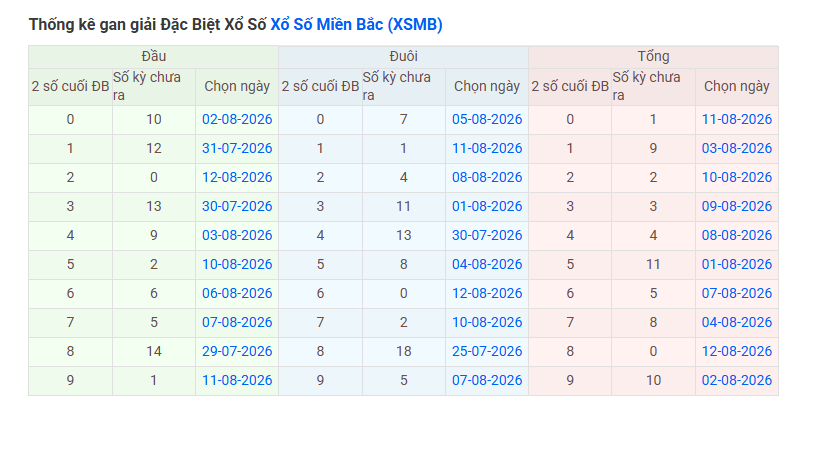Choose 02-08-2026 in the Tổng column
The height and width of the screenshot is (471, 818).
pyautogui.click(x=737, y=380)
